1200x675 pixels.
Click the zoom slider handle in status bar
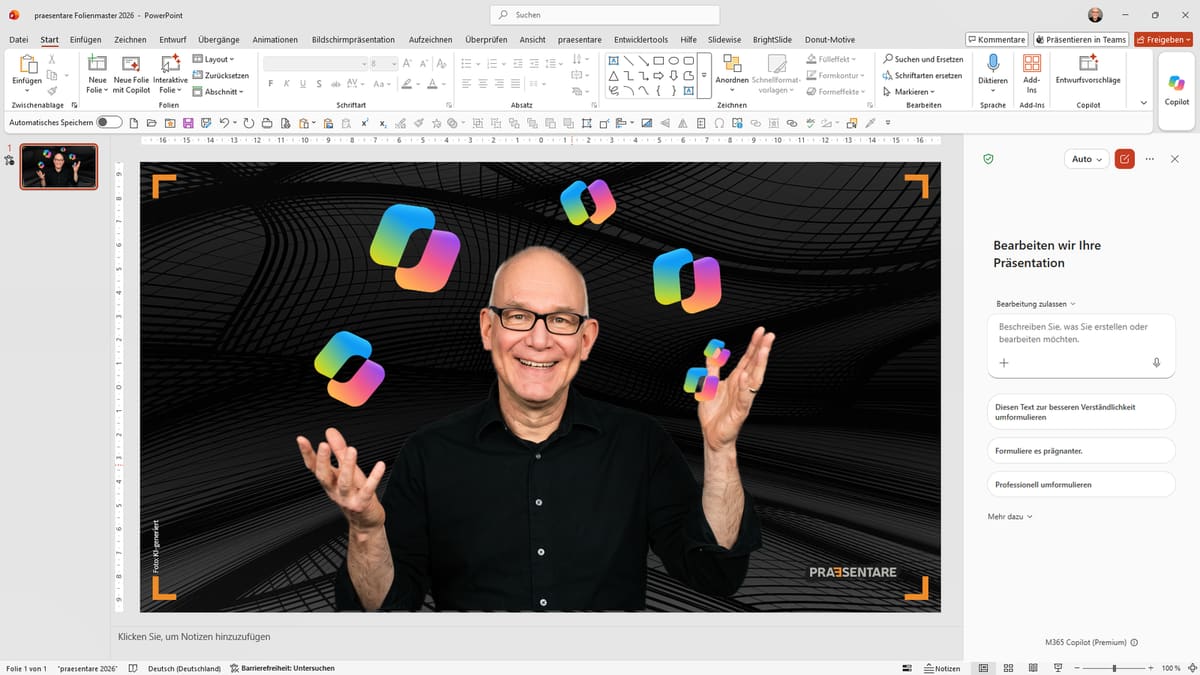pyautogui.click(x=1114, y=668)
